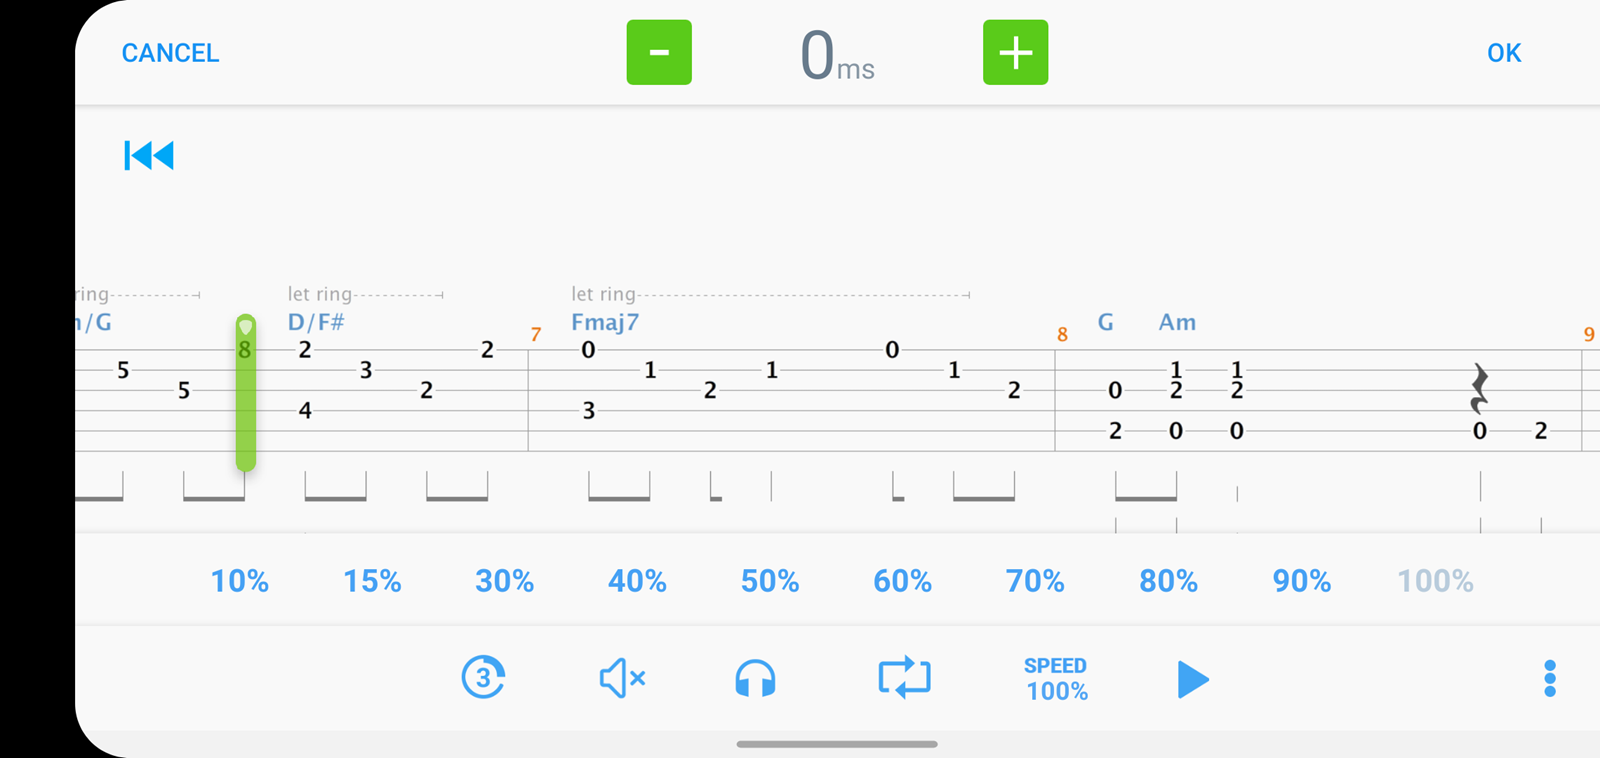Viewport: 1600px width, 758px height.
Task: Toggle the mute speaker icon
Action: (622, 678)
